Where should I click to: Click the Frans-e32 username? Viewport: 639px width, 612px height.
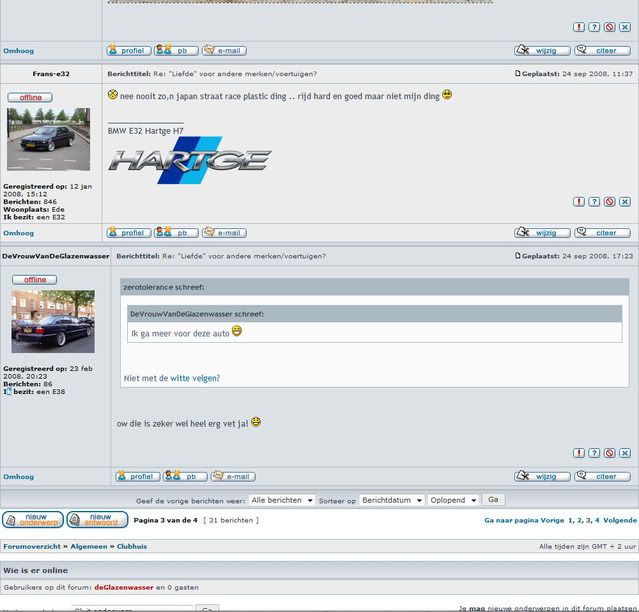[x=51, y=74]
